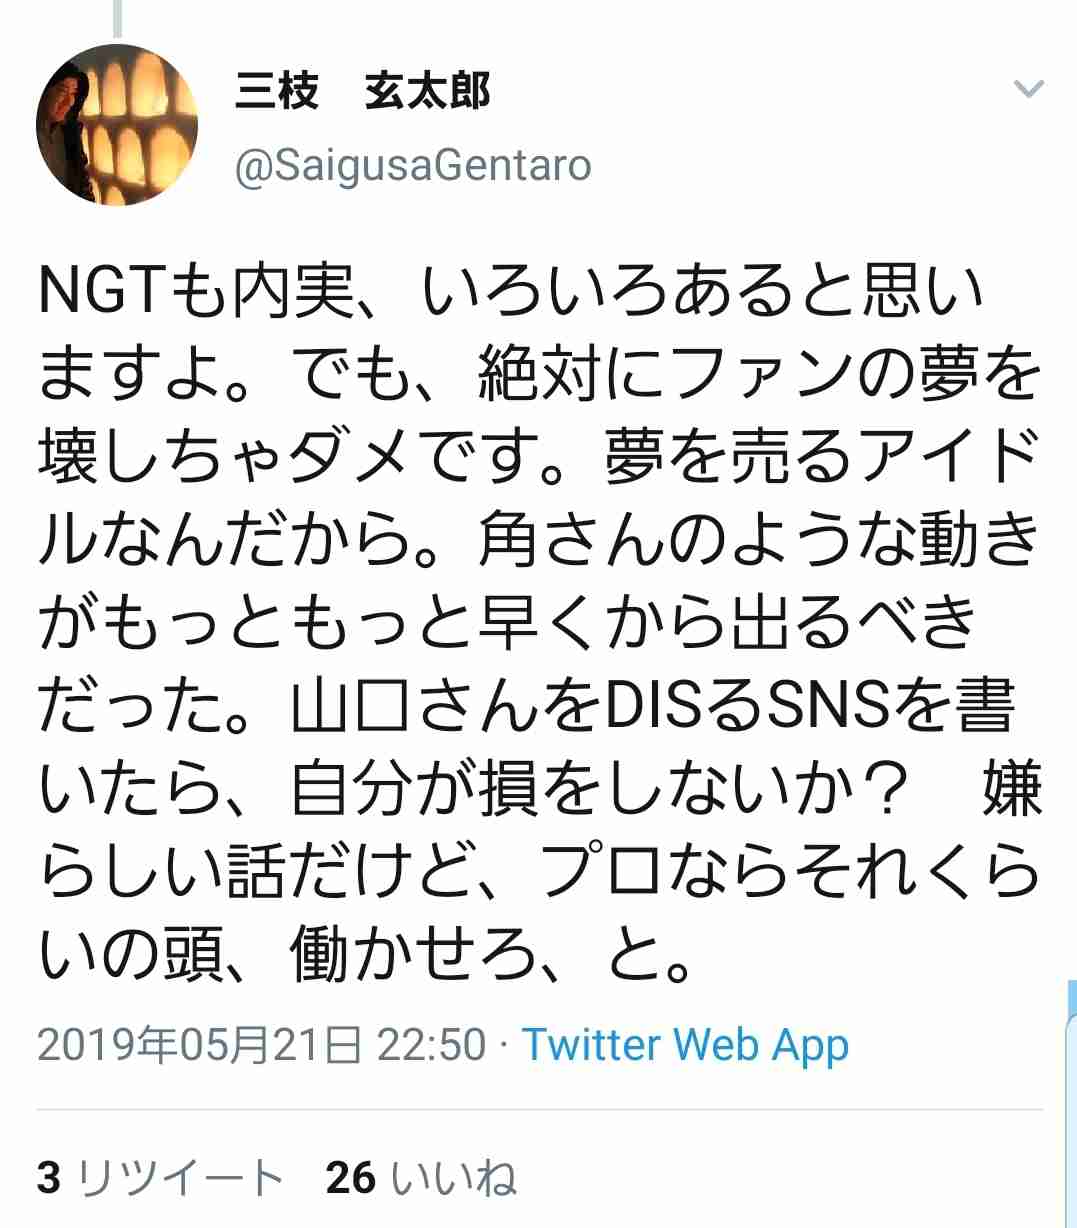This screenshot has width=1077, height=1228.
Task: View the 3 リツイート retweets list
Action: coord(160,1178)
